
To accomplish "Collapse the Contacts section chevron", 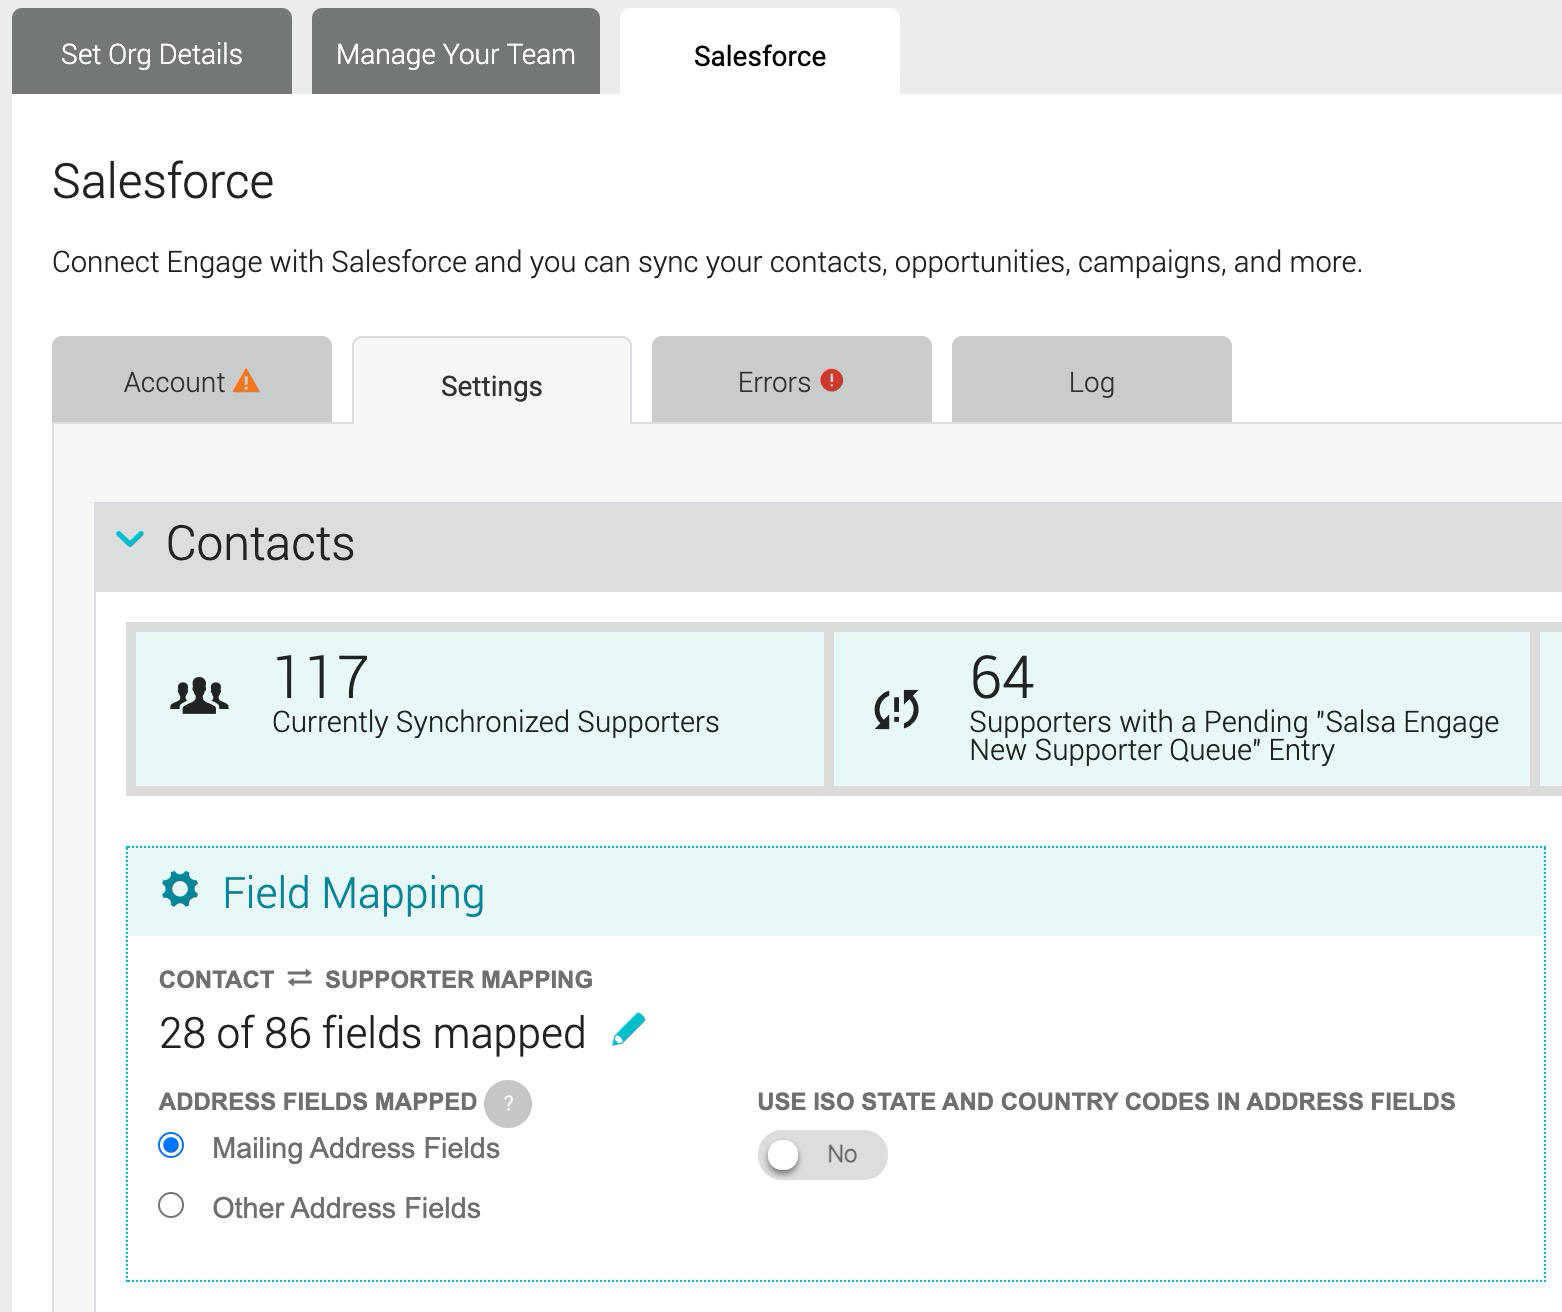I will pyautogui.click(x=130, y=541).
